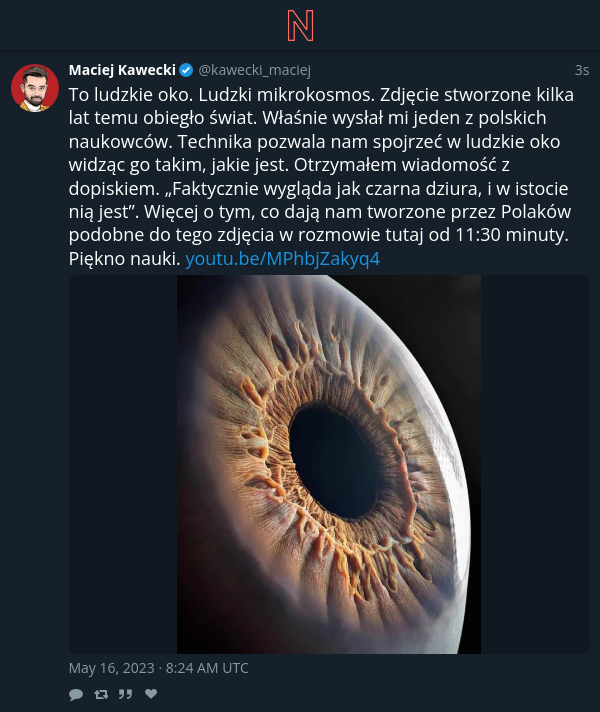Click the retweet arrows icon

coord(101,694)
